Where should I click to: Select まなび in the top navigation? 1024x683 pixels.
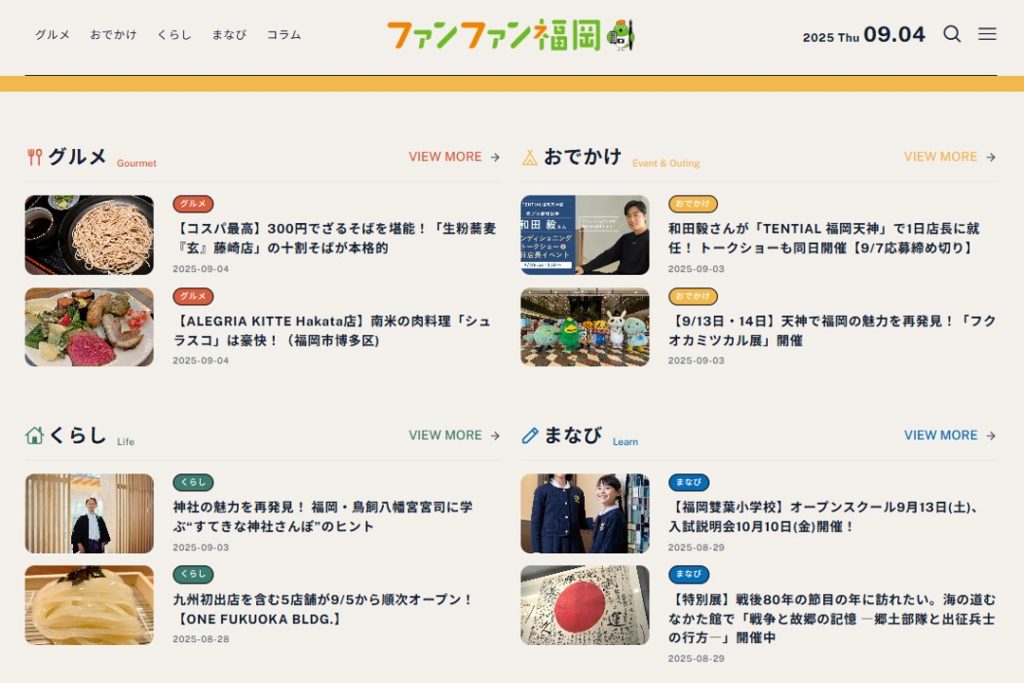coord(229,35)
